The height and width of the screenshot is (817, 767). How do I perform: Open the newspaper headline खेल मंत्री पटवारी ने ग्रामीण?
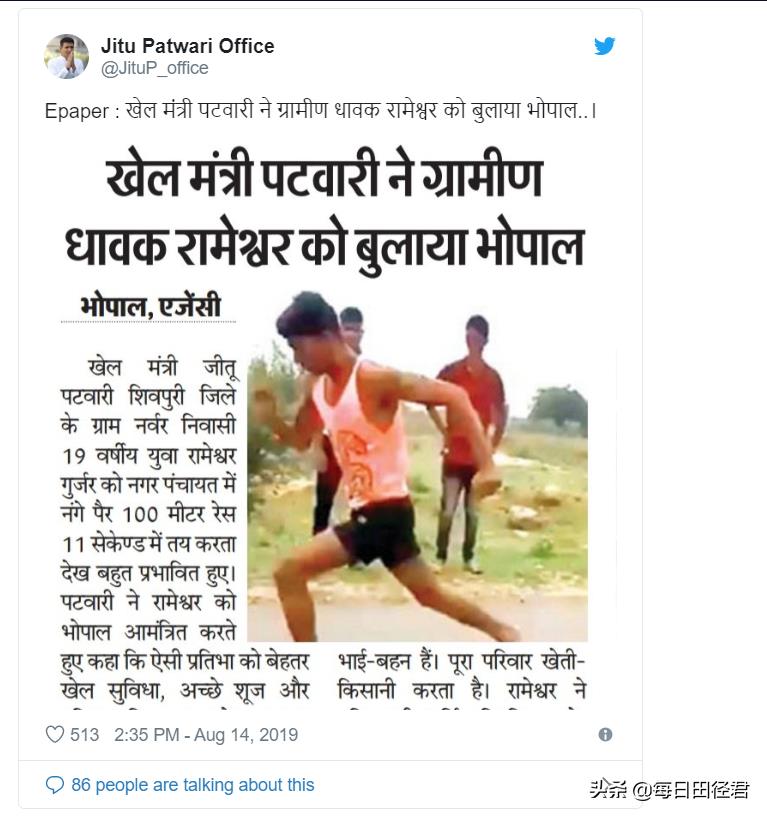(324, 177)
